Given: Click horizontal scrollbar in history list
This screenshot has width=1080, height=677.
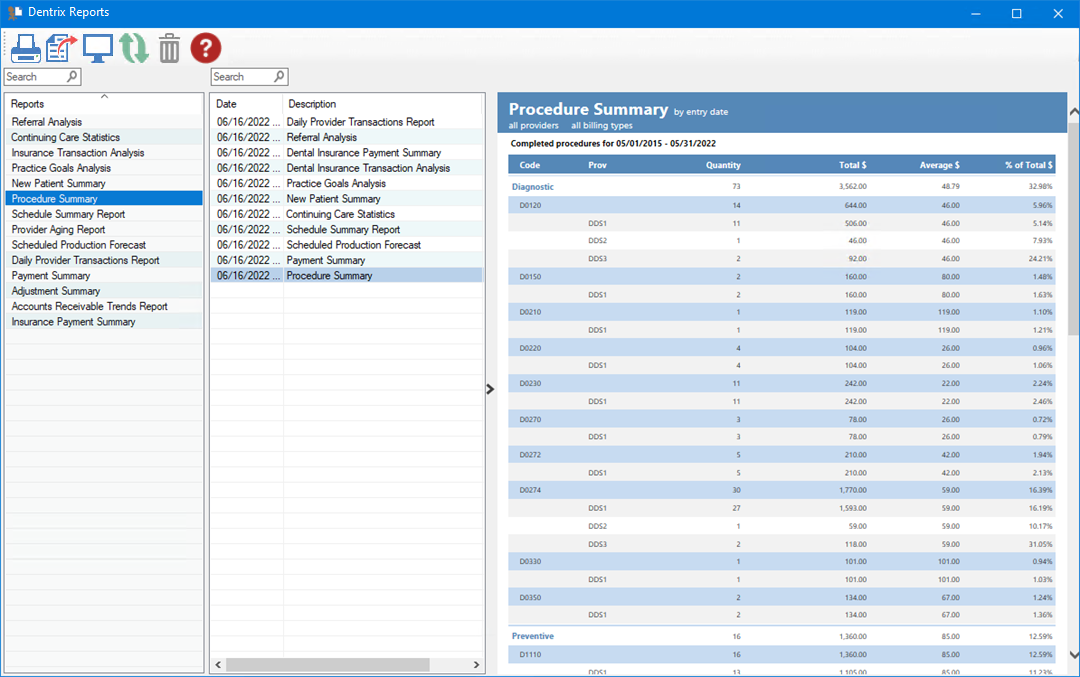Looking at the screenshot, I should click(x=327, y=665).
